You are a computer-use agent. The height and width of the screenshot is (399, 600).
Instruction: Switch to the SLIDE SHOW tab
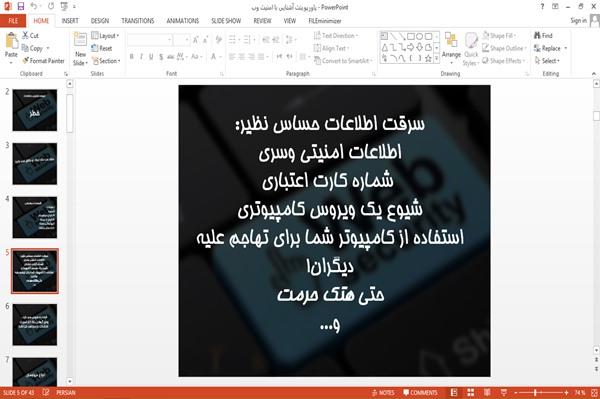click(226, 21)
